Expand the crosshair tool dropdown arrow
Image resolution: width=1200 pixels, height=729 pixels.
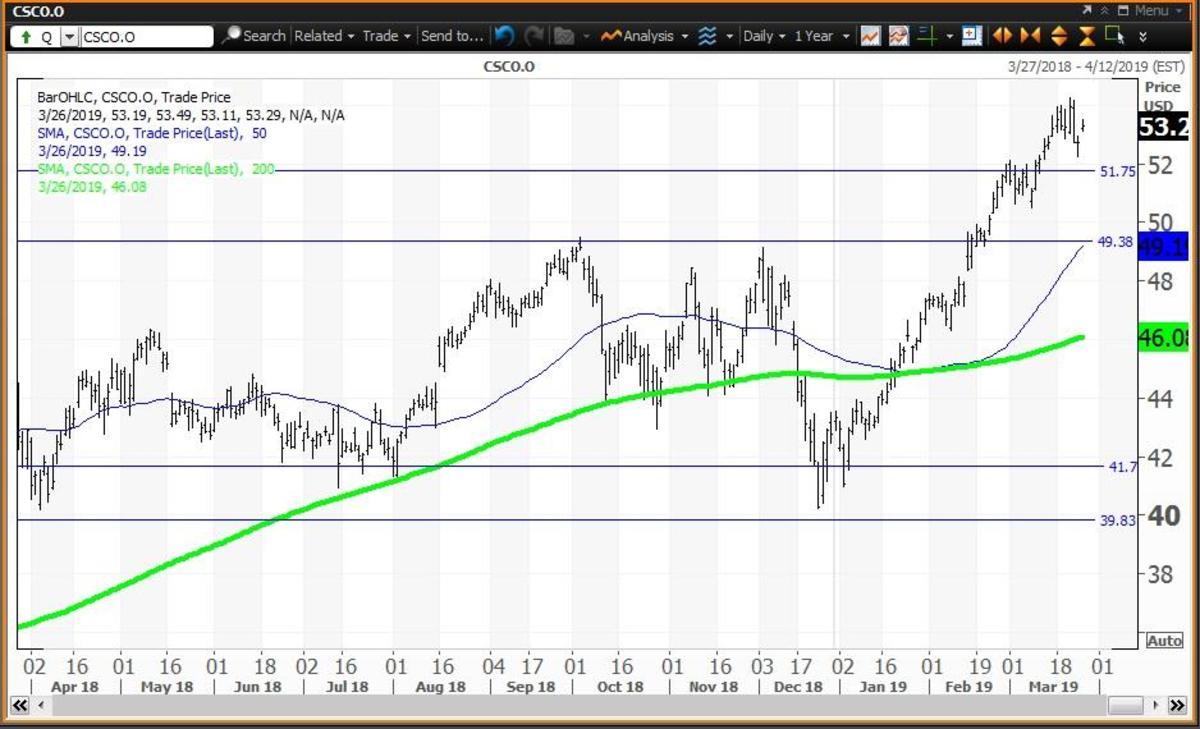949,36
